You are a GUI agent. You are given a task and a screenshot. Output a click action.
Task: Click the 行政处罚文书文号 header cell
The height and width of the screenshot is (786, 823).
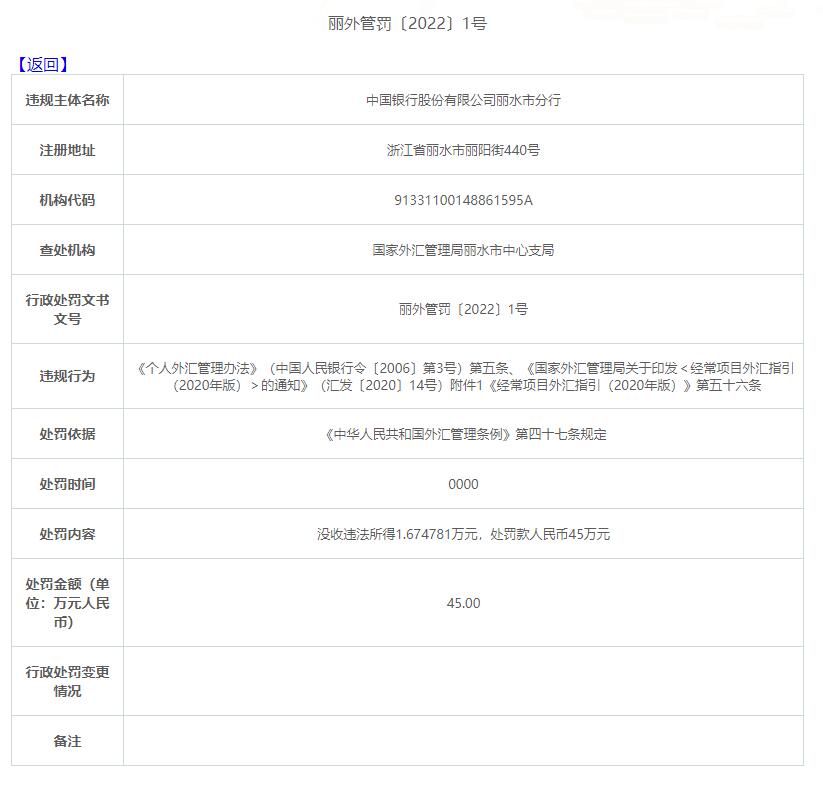click(66, 309)
